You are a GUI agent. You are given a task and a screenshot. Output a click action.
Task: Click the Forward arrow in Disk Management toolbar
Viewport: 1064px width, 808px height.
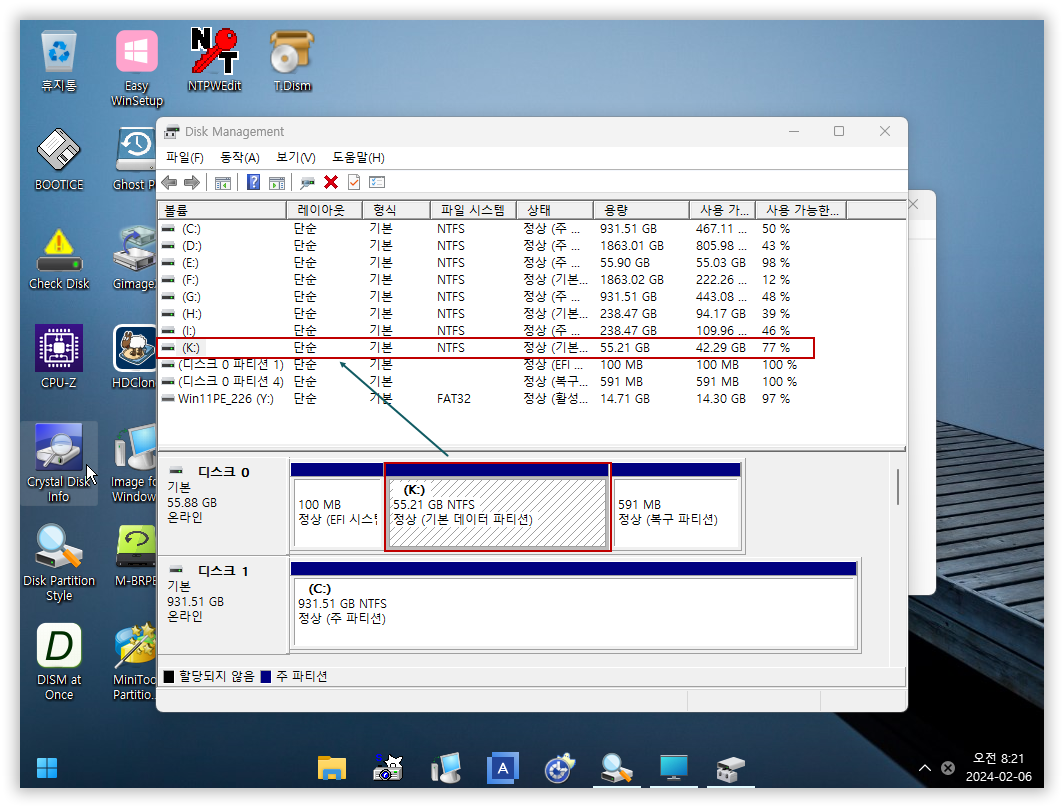coord(192,182)
